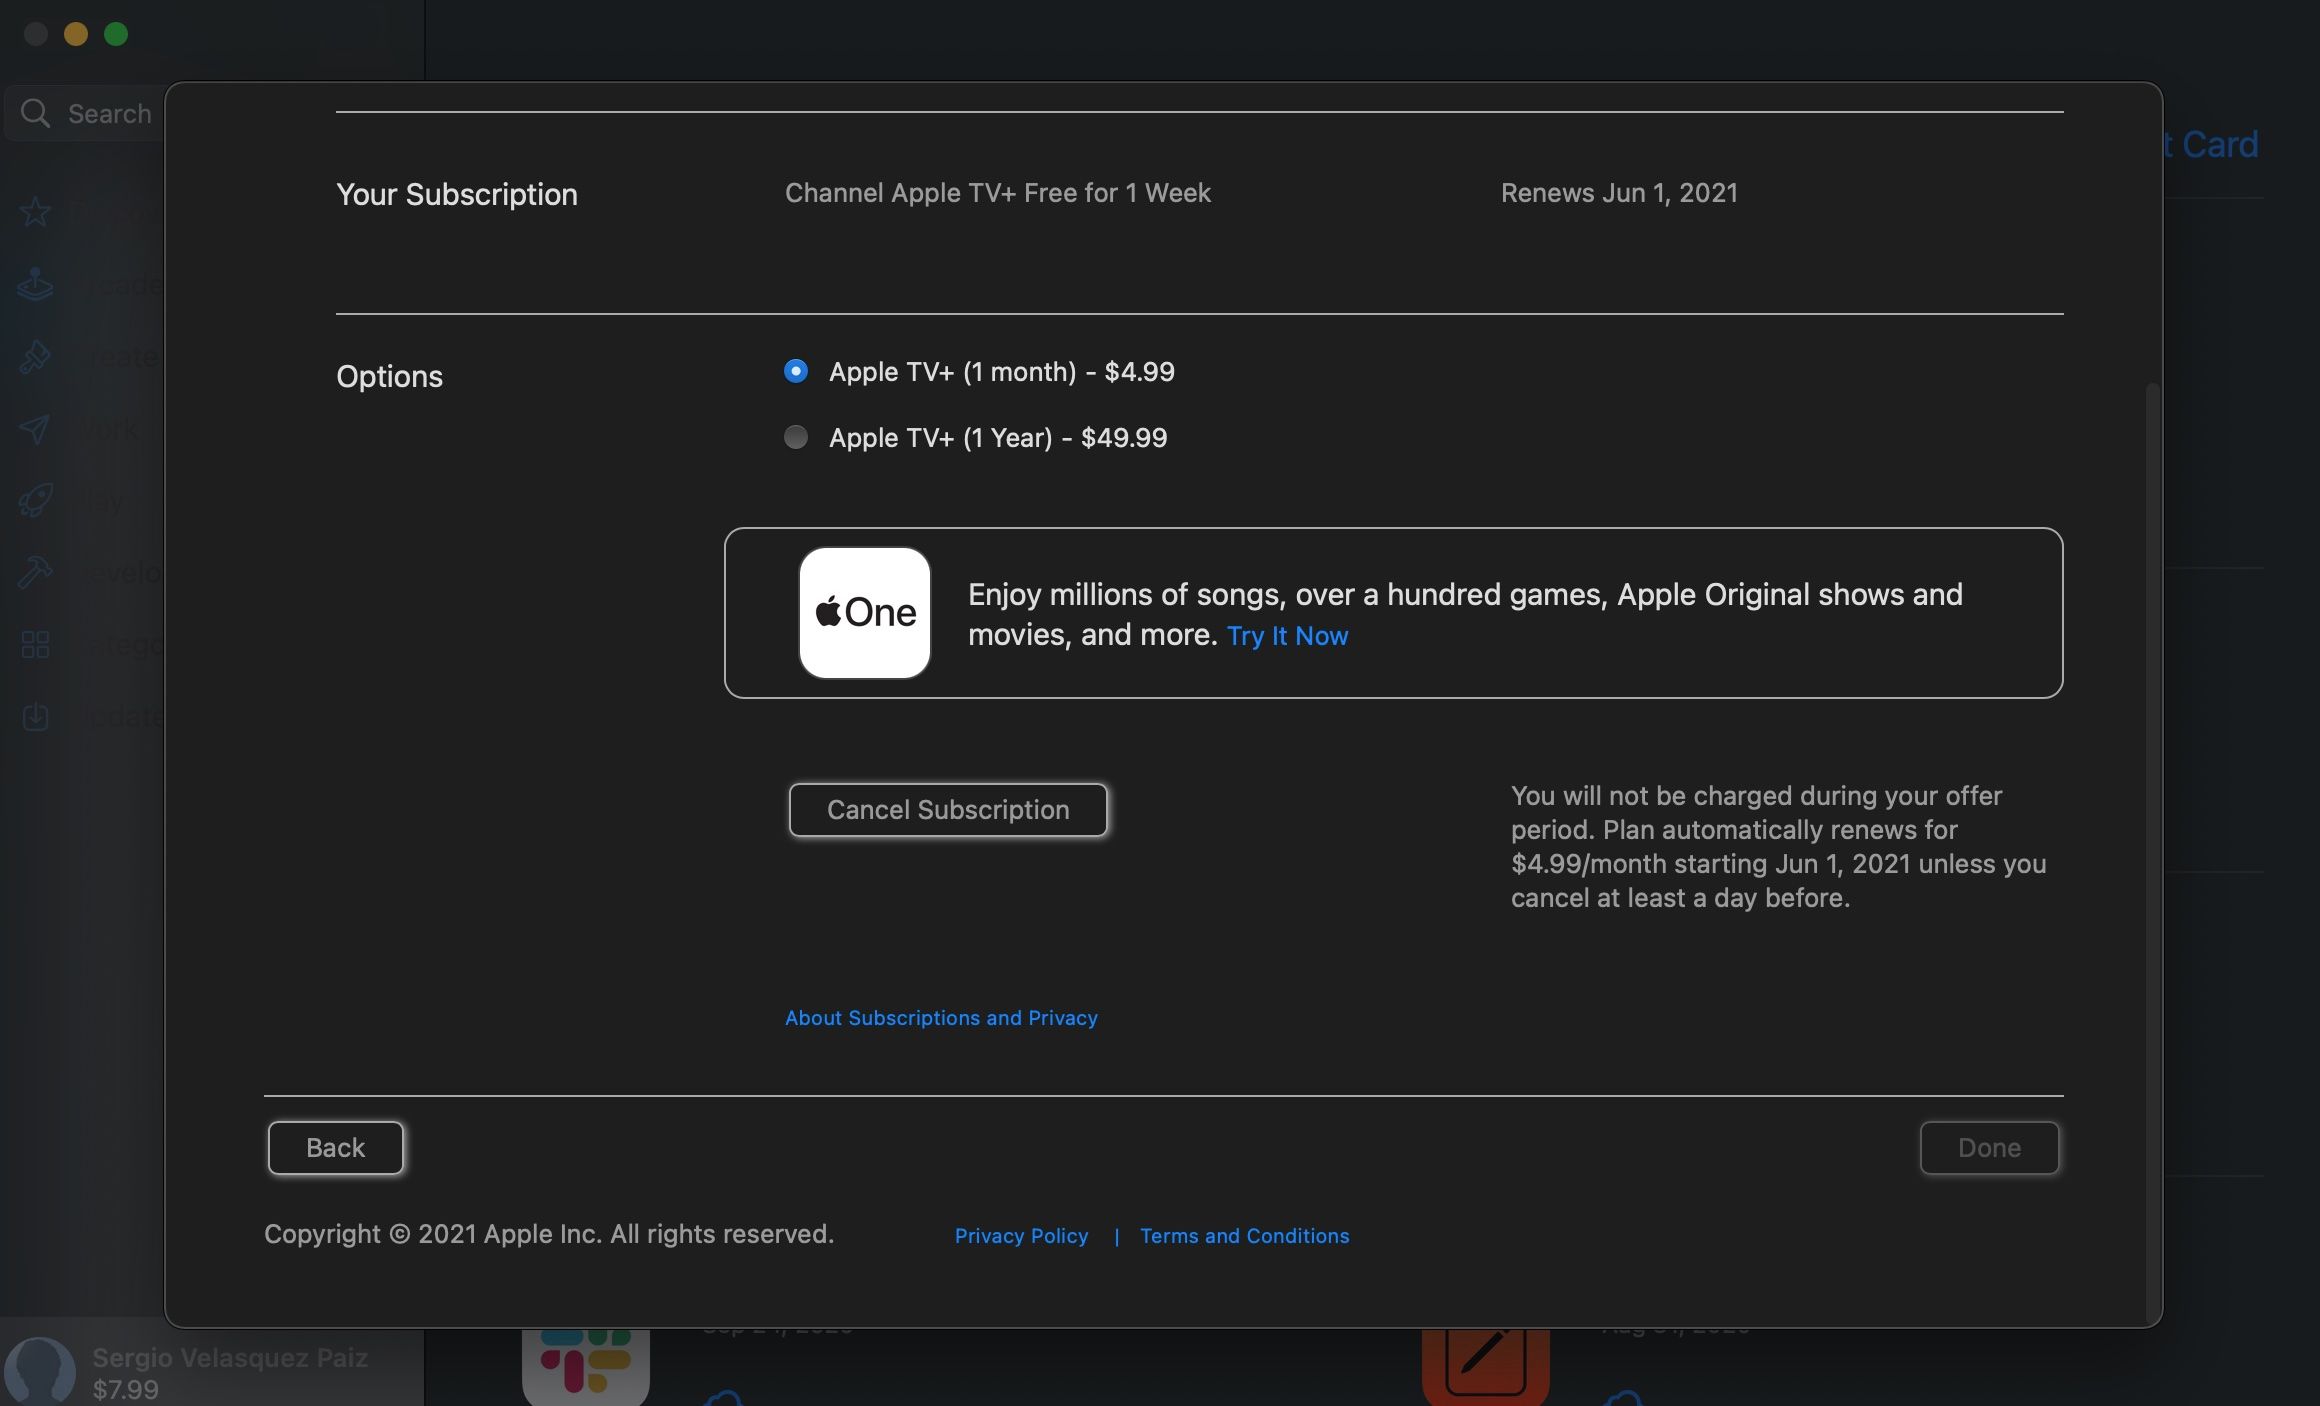Click the dialog scrollbar on the right

point(2150,700)
